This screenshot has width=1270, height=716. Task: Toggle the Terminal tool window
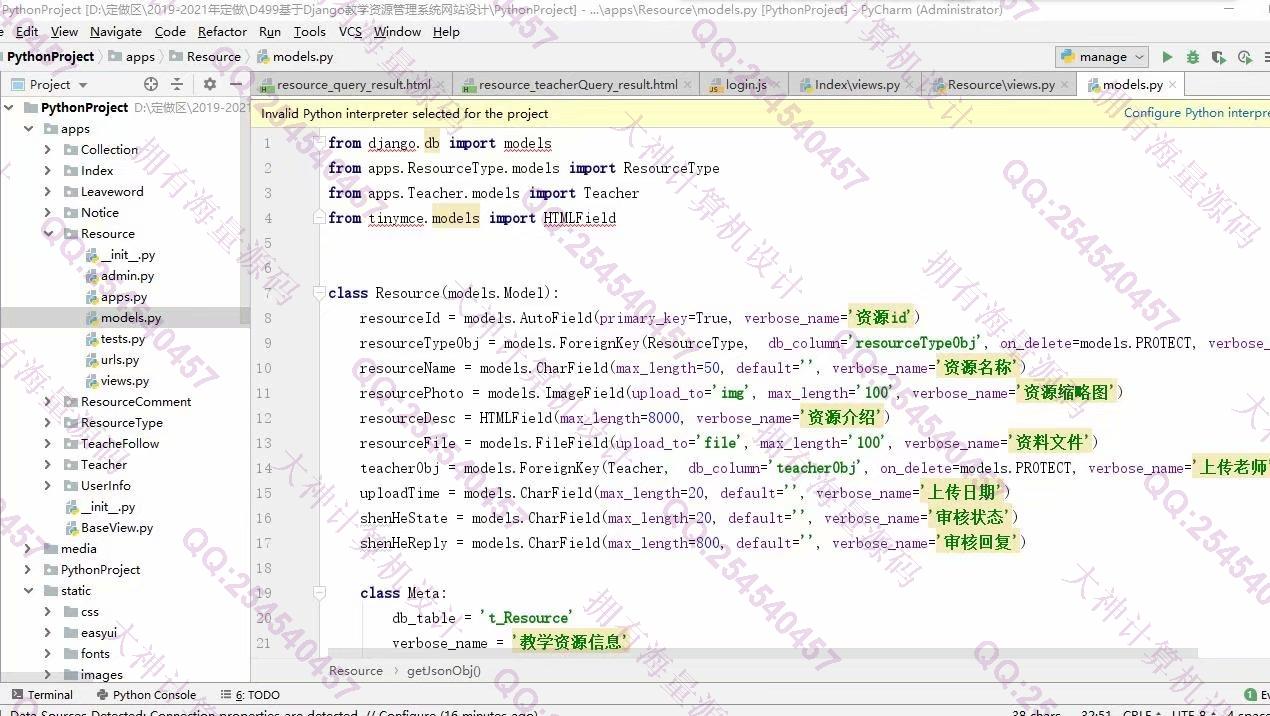42,694
